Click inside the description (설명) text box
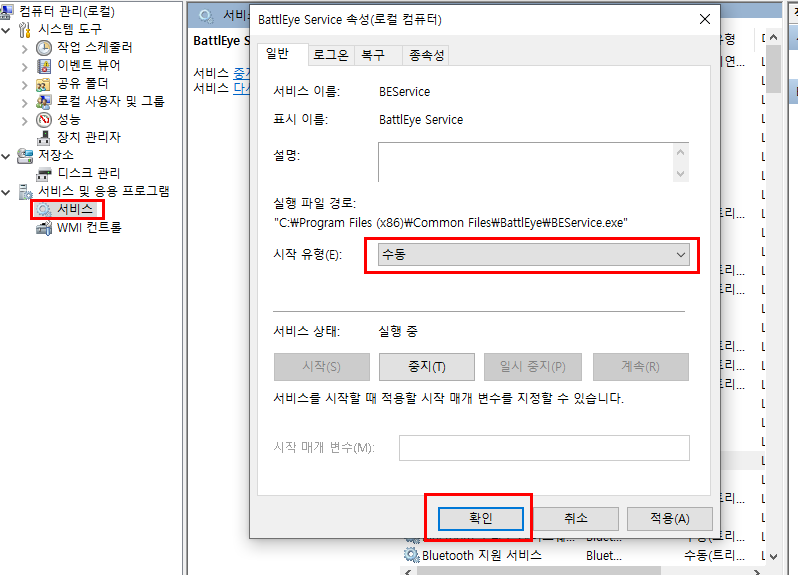 pos(526,162)
